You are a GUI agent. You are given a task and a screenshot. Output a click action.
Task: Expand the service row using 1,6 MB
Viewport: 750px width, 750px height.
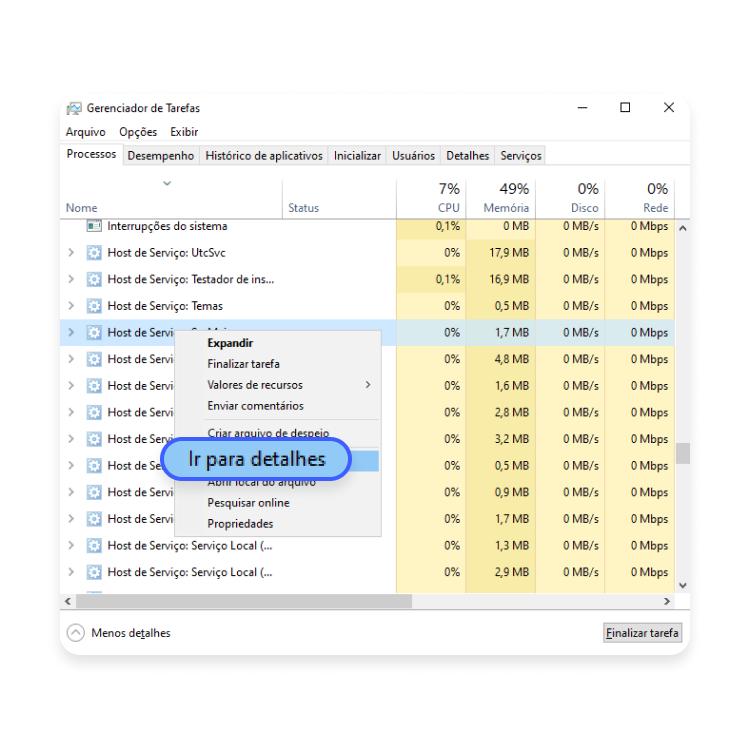[71, 386]
